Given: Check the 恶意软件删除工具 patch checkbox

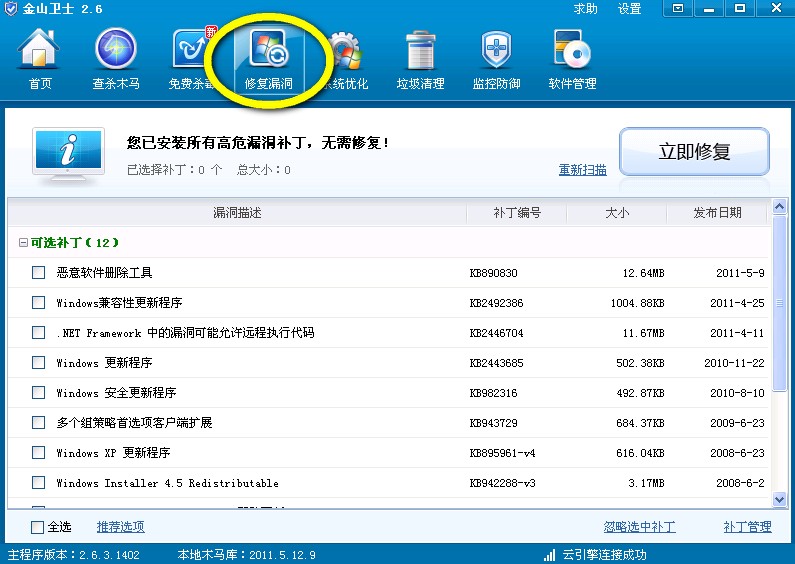Looking at the screenshot, I should [39, 273].
